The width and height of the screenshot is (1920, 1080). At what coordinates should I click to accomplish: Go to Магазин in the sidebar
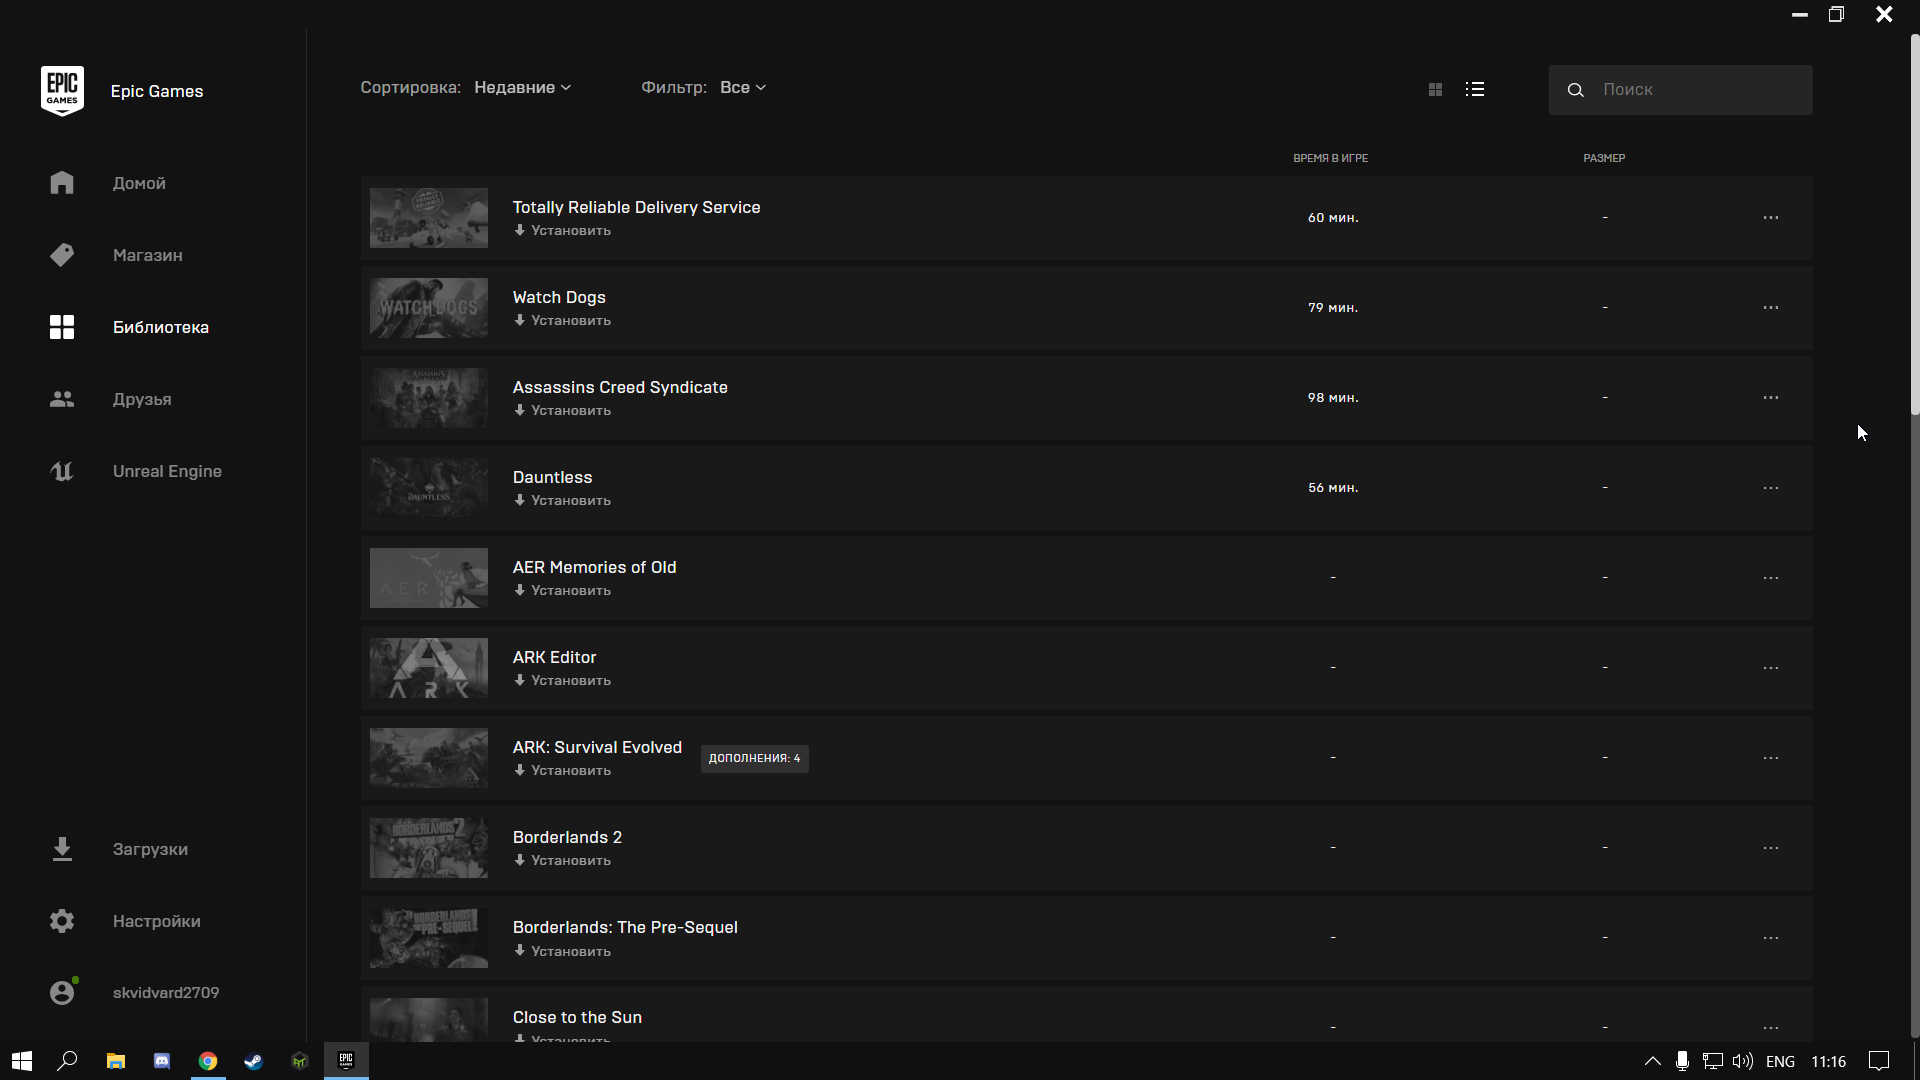pos(148,256)
